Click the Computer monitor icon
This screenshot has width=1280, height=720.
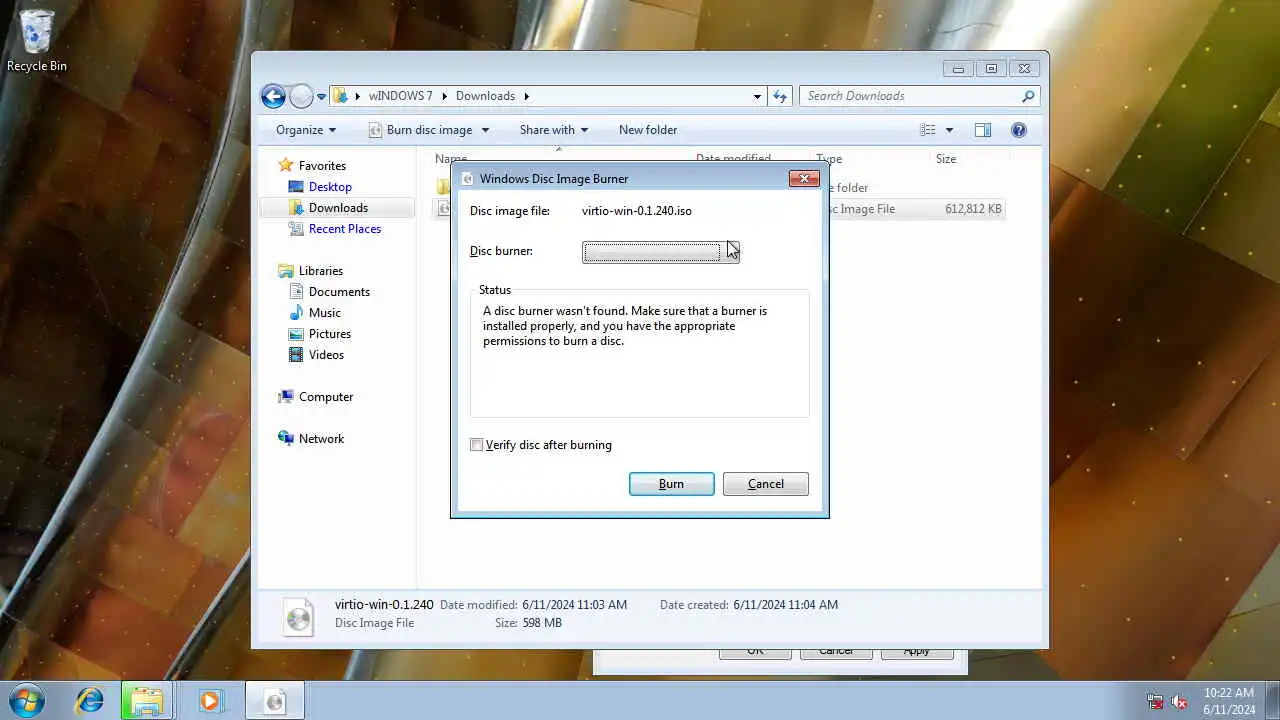click(x=286, y=397)
